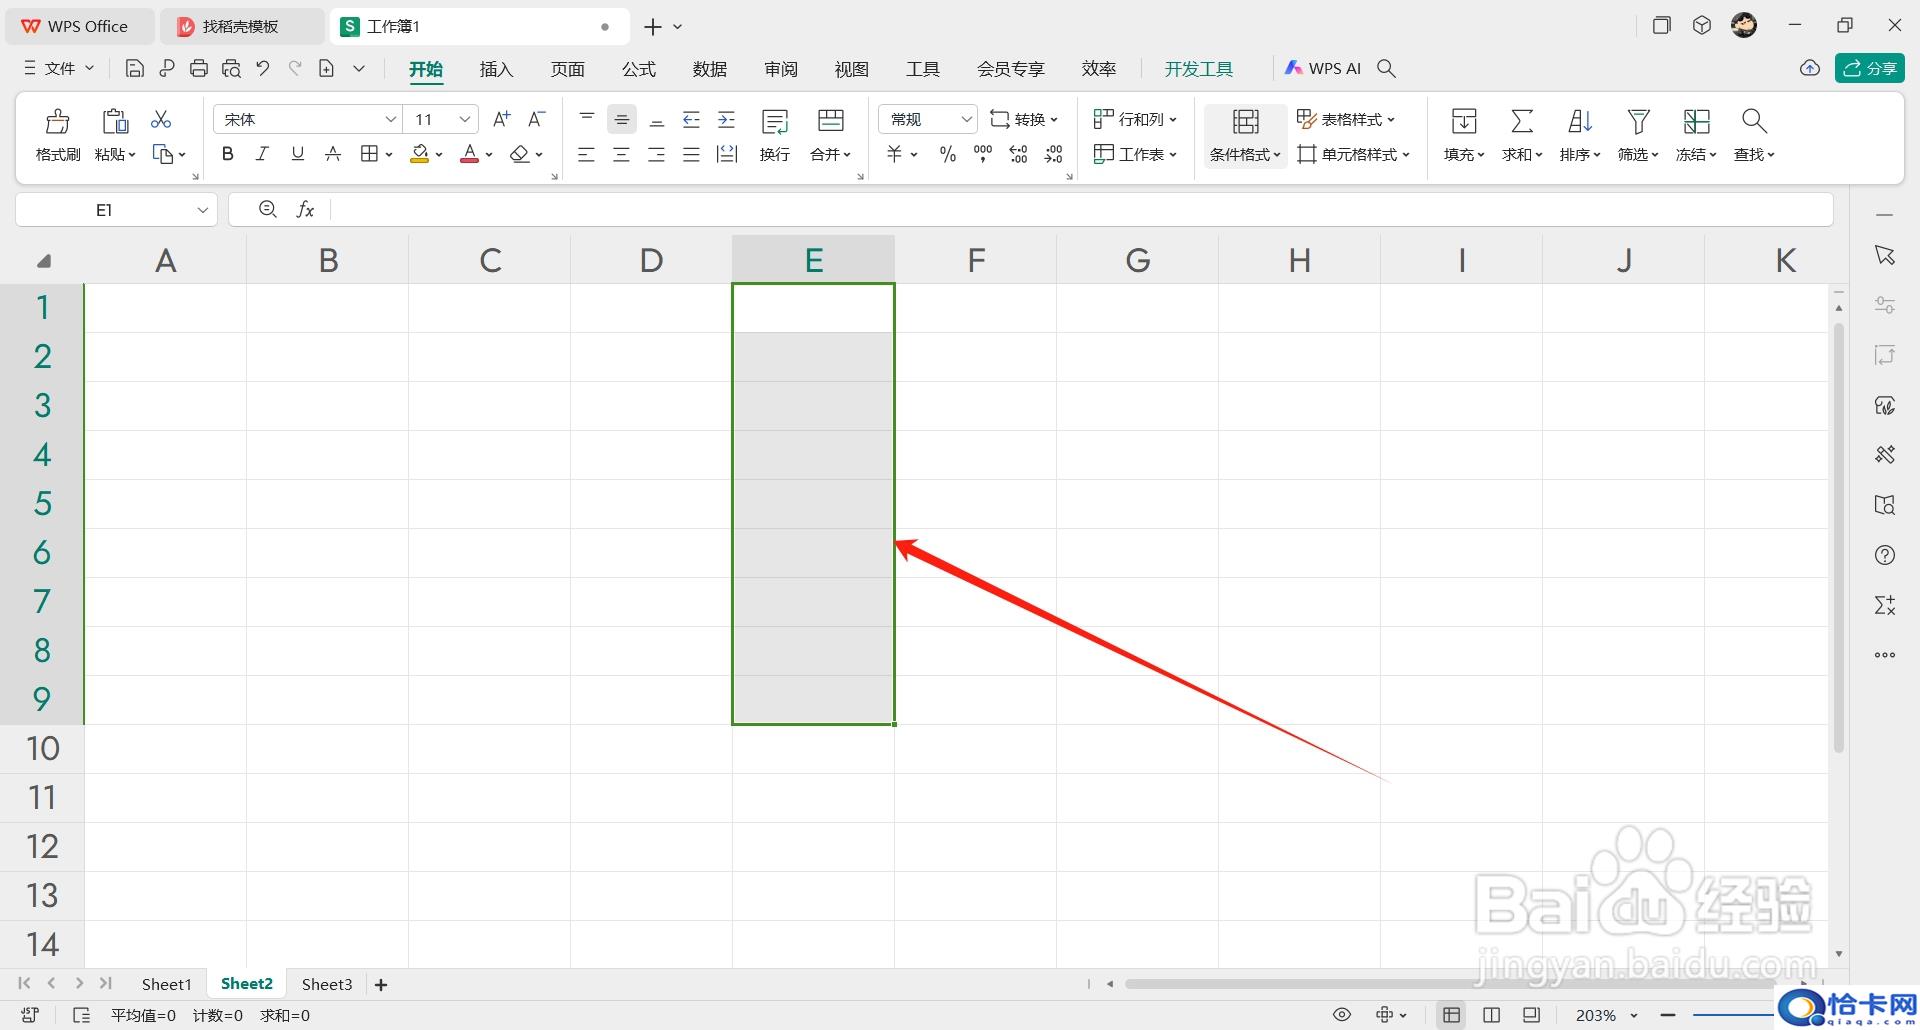Click the Save icon in quick toolbar
Viewport: 1920px width, 1030px height.
tap(135, 68)
